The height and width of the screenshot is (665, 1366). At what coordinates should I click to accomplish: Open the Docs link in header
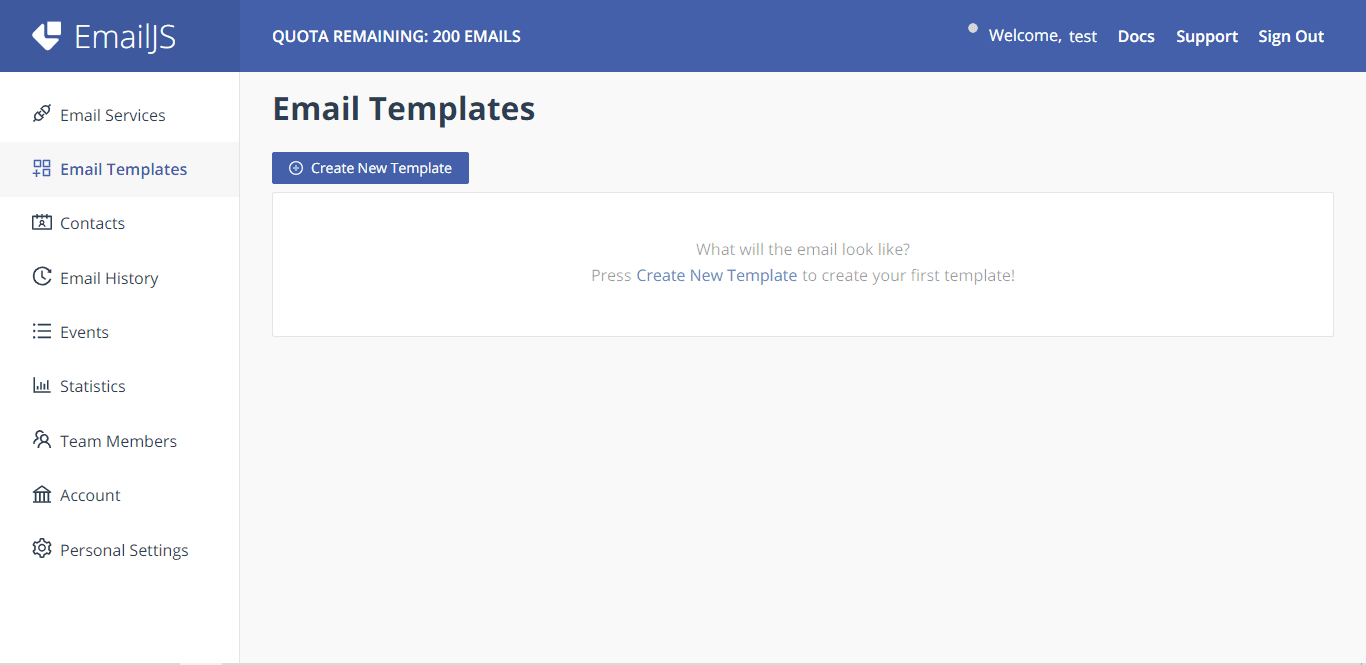click(1136, 36)
